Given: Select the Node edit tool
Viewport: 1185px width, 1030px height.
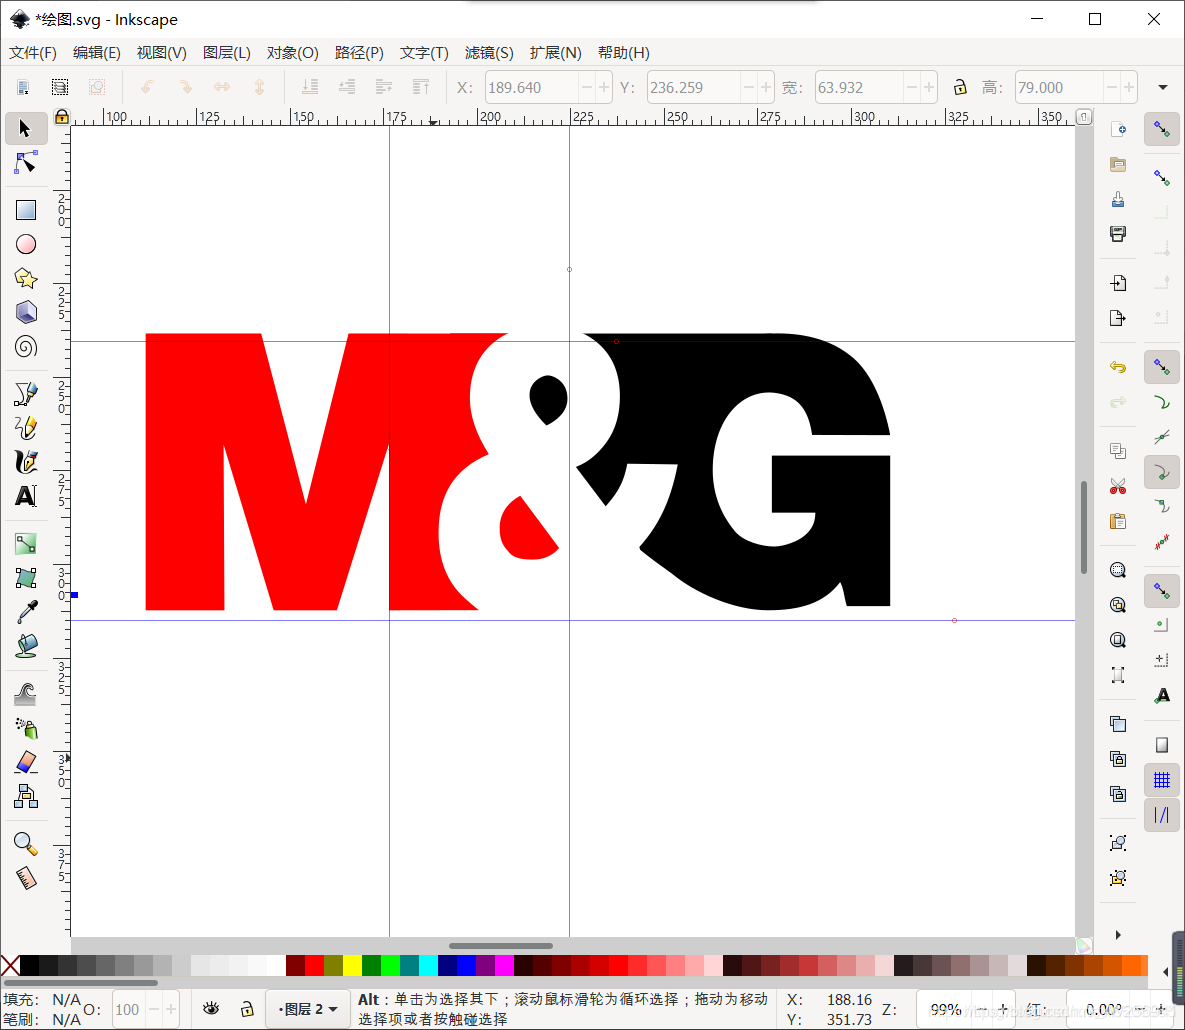Looking at the screenshot, I should 26,163.
